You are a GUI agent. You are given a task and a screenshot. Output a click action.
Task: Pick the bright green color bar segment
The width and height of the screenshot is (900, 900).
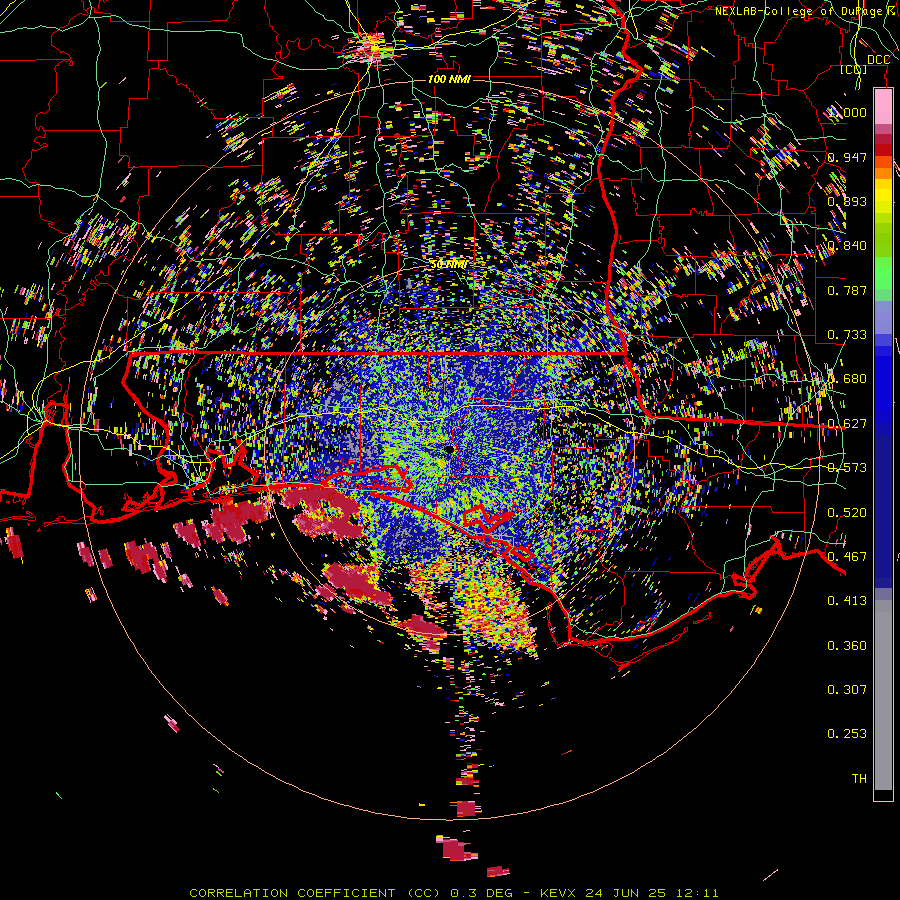883,274
